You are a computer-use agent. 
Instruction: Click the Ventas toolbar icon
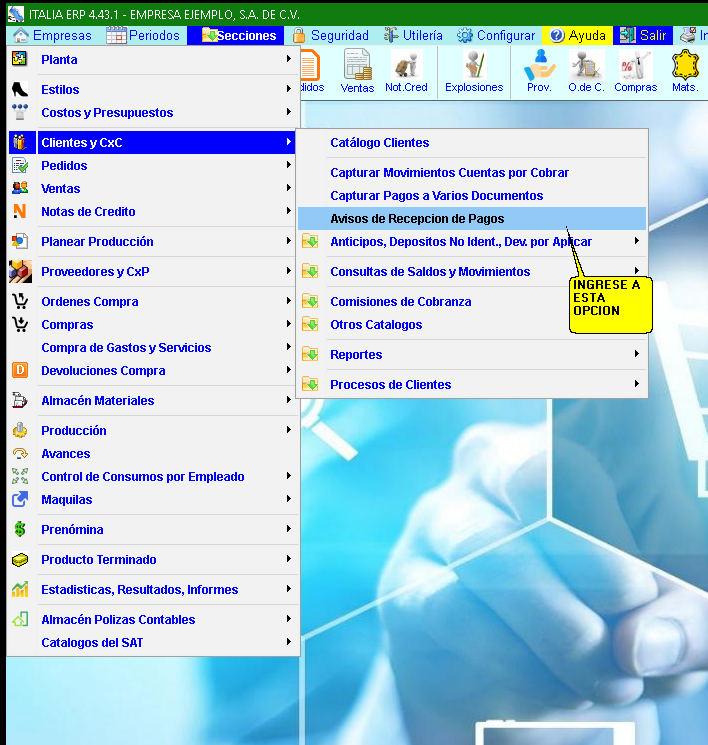pos(357,71)
